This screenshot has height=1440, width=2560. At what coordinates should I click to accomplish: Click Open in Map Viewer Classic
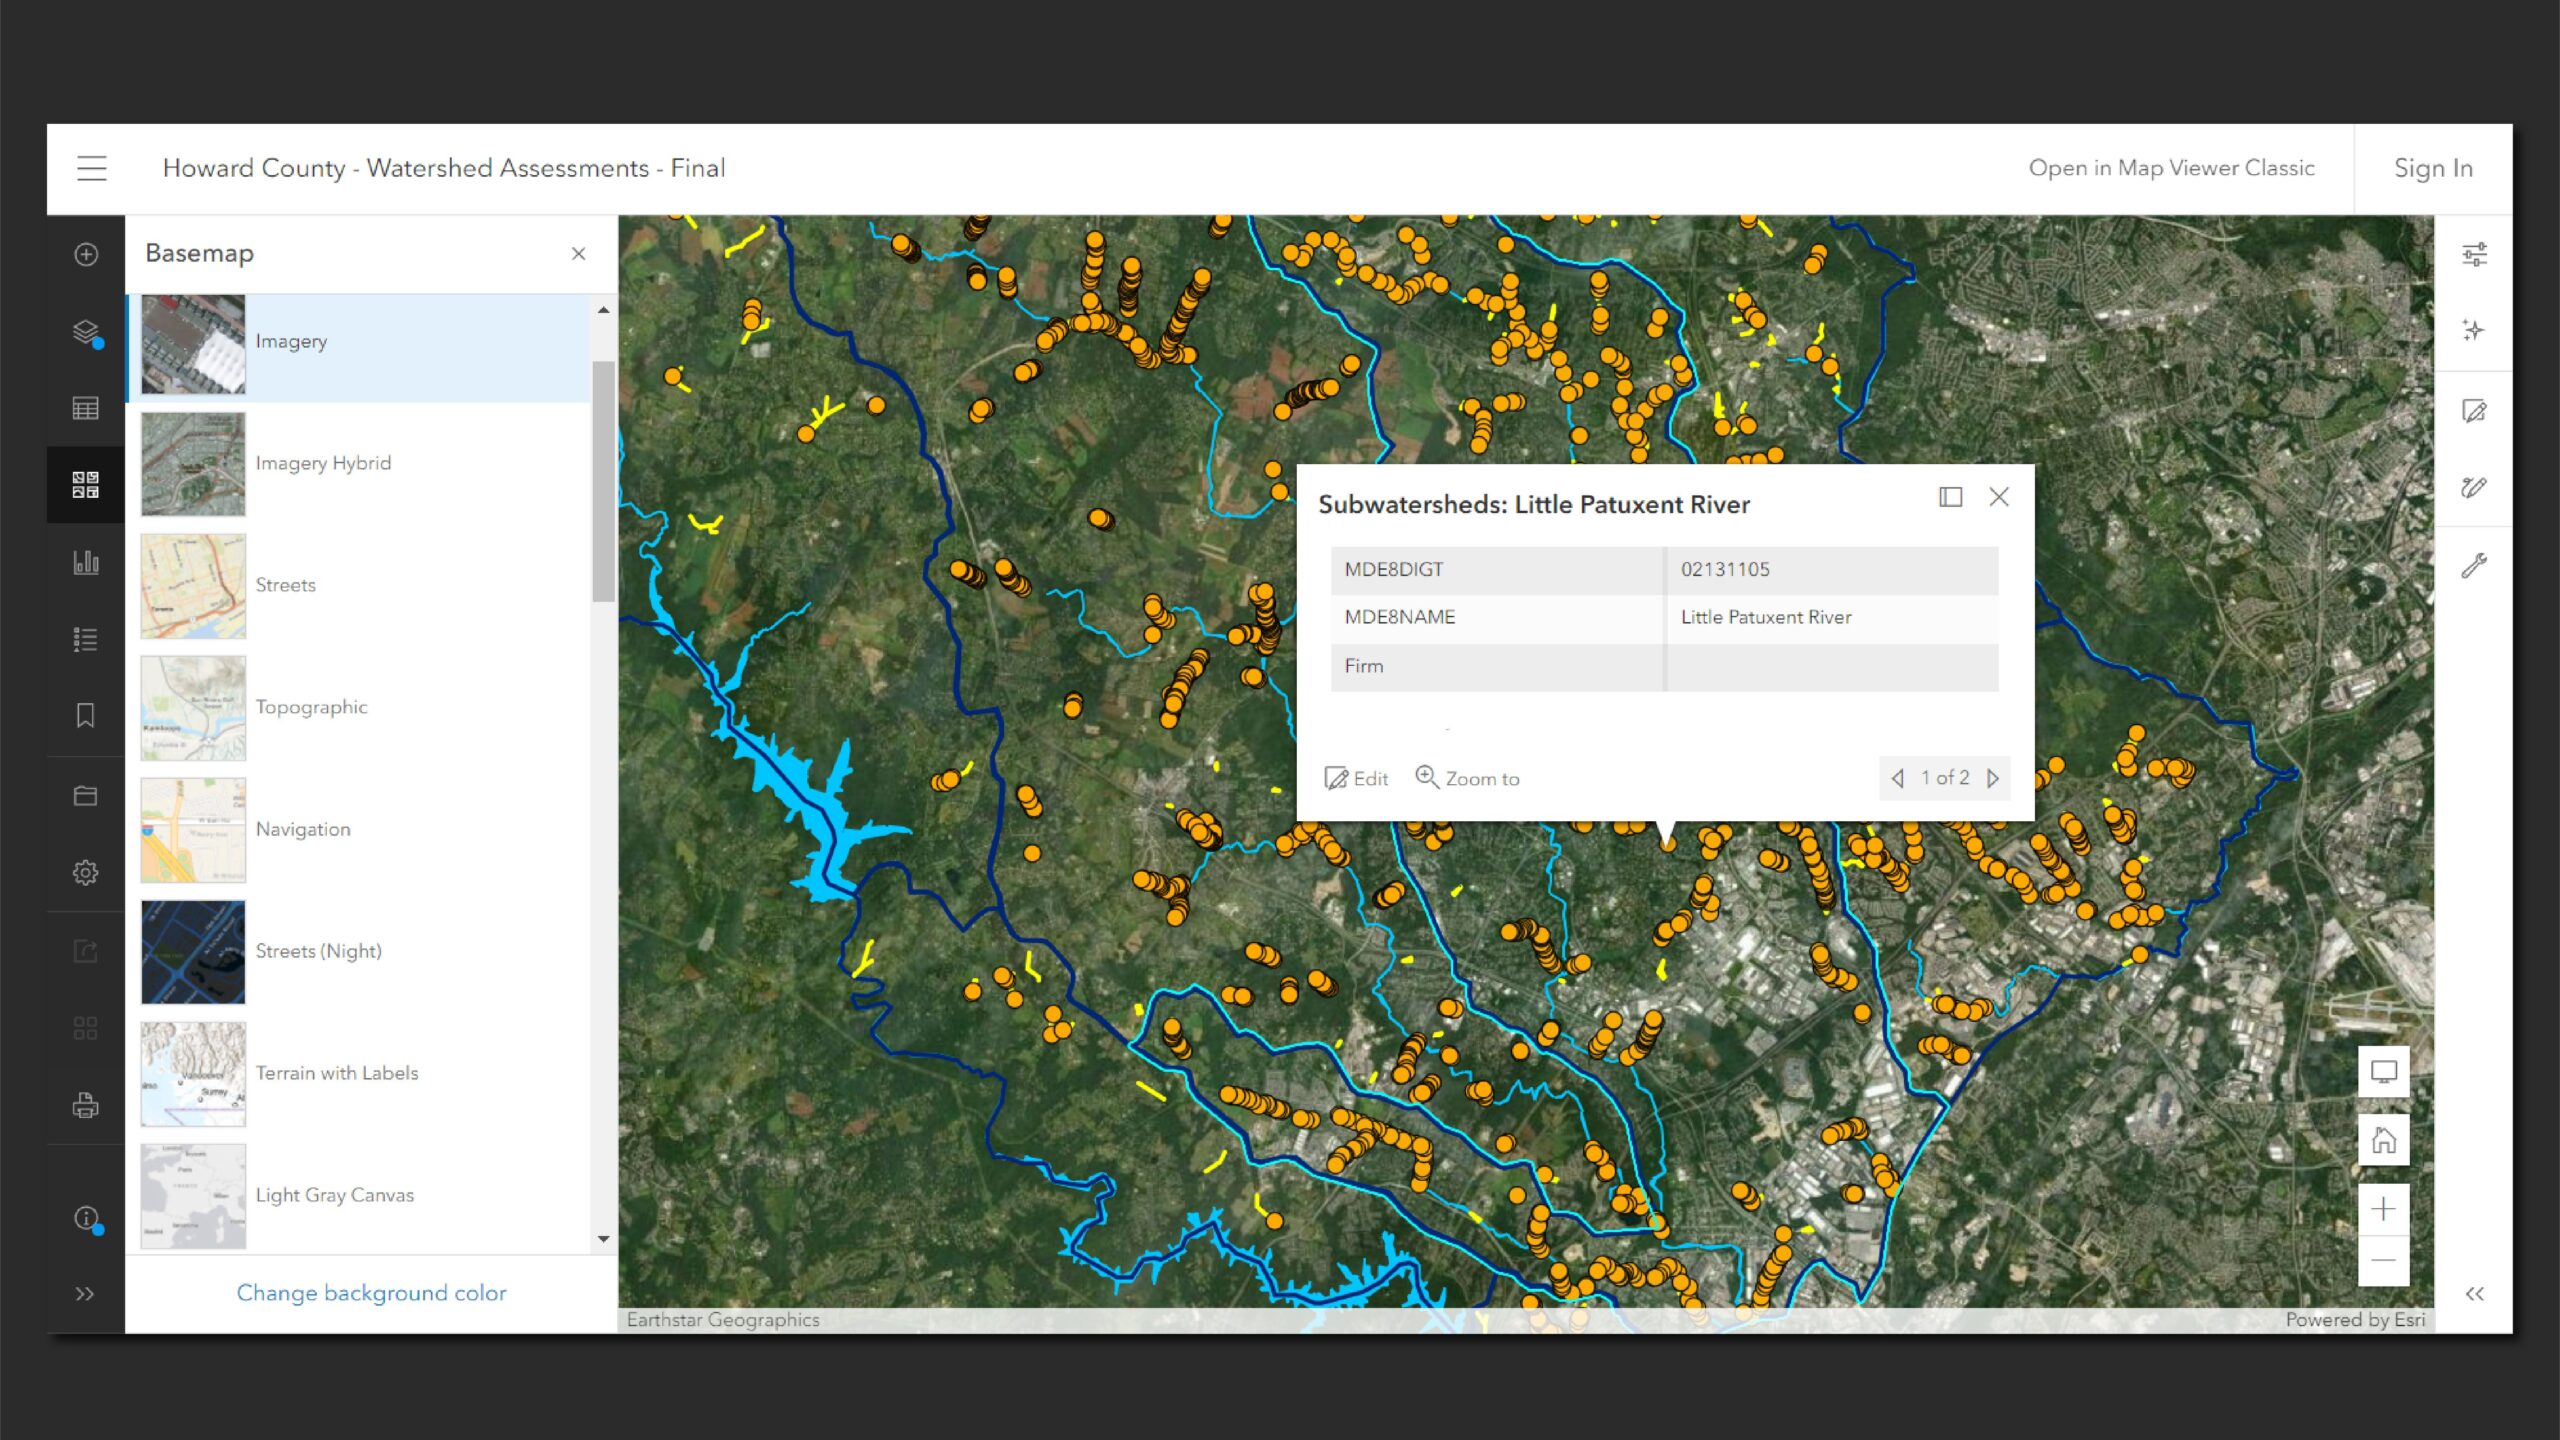click(x=2171, y=168)
